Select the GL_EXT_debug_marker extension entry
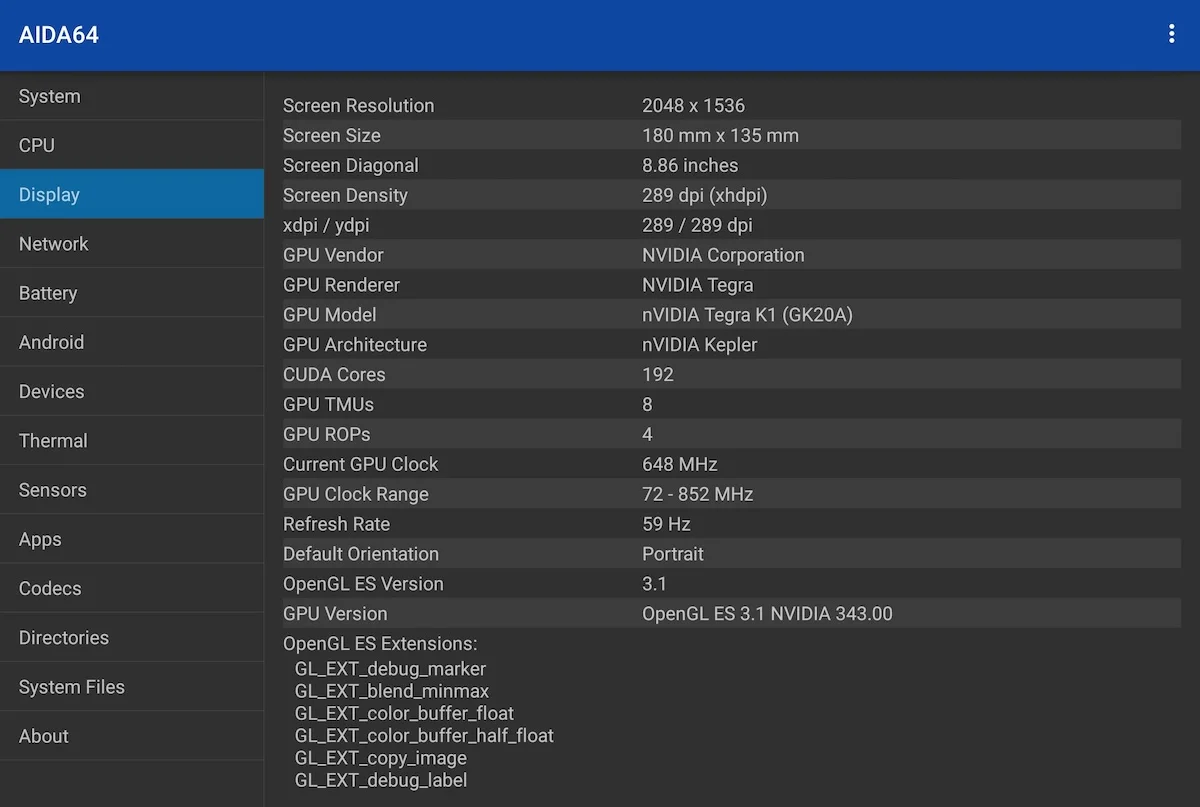The image size is (1200, 807). point(390,669)
